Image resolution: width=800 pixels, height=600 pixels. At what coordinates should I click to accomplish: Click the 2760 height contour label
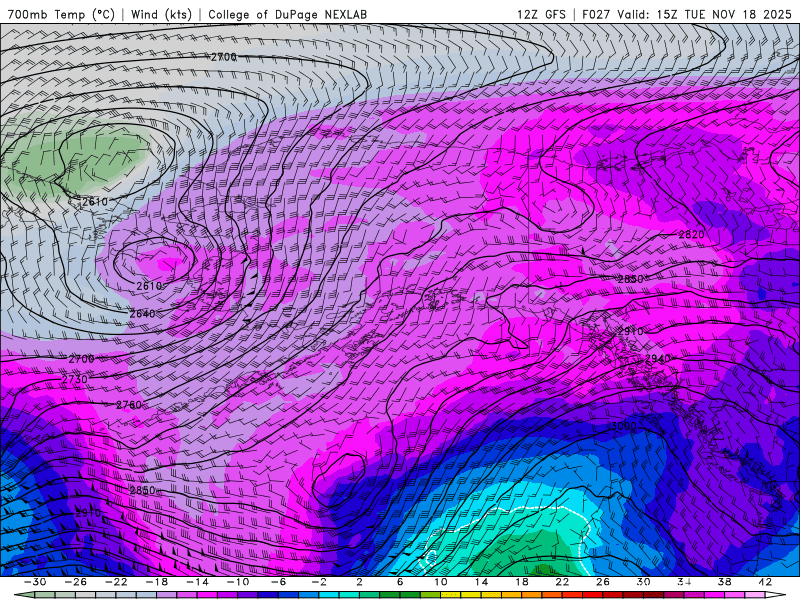(x=129, y=405)
